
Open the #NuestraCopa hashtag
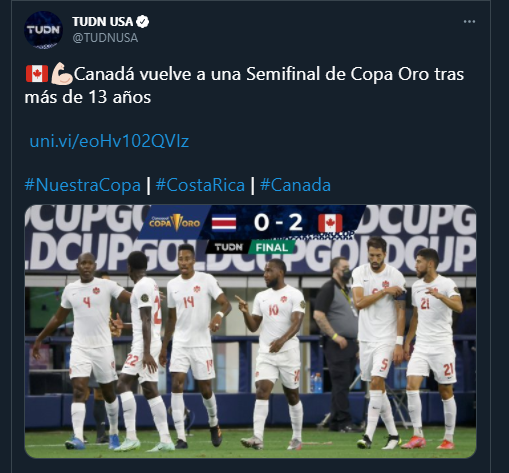point(82,185)
